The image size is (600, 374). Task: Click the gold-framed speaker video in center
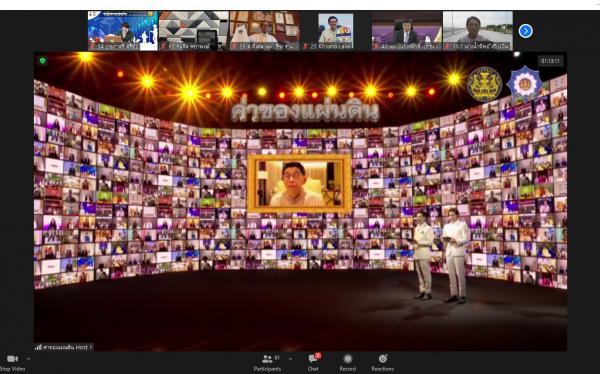[299, 183]
